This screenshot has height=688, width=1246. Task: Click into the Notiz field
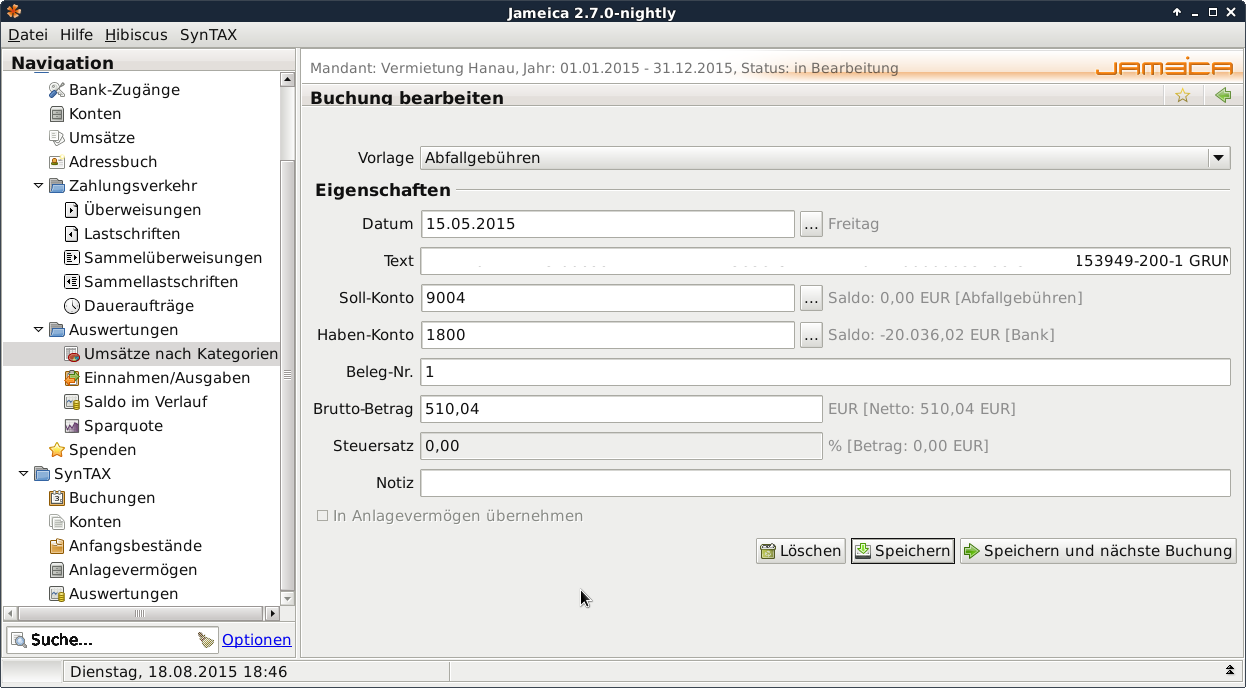pyautogui.click(x=824, y=483)
